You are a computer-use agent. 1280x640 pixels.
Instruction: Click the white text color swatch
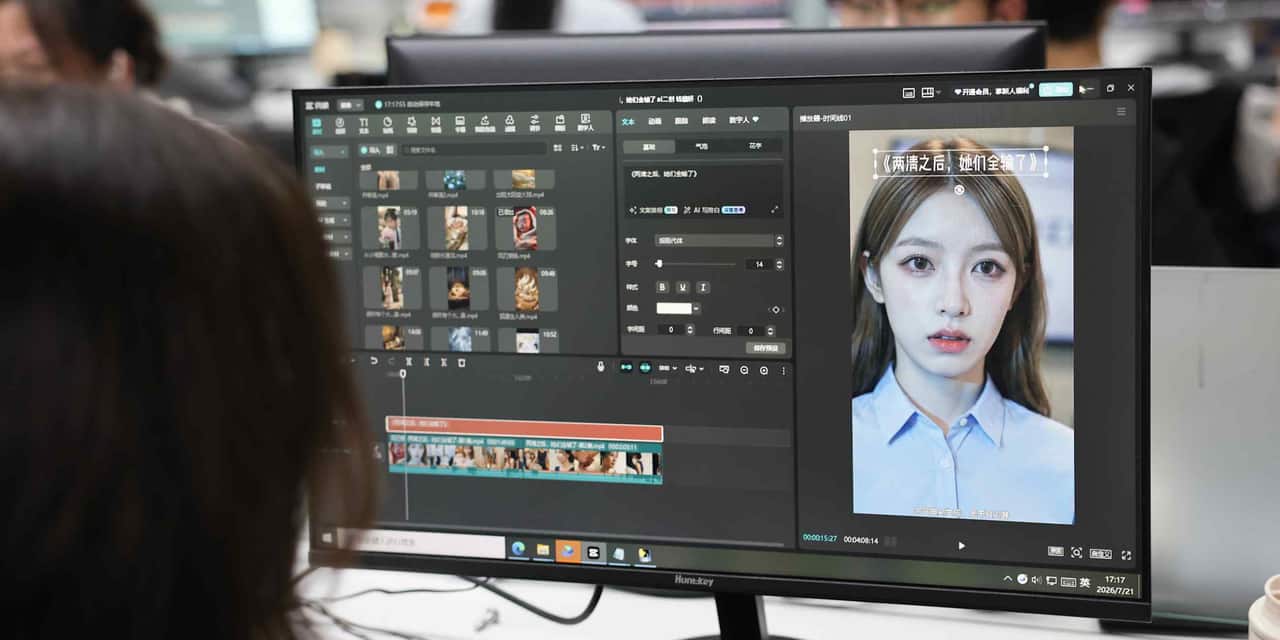[x=674, y=308]
